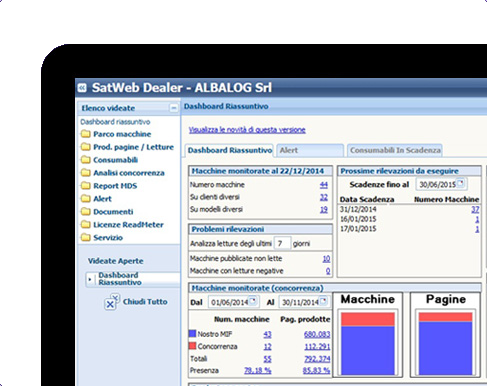Click the giorni input field showing 7

(x=282, y=243)
